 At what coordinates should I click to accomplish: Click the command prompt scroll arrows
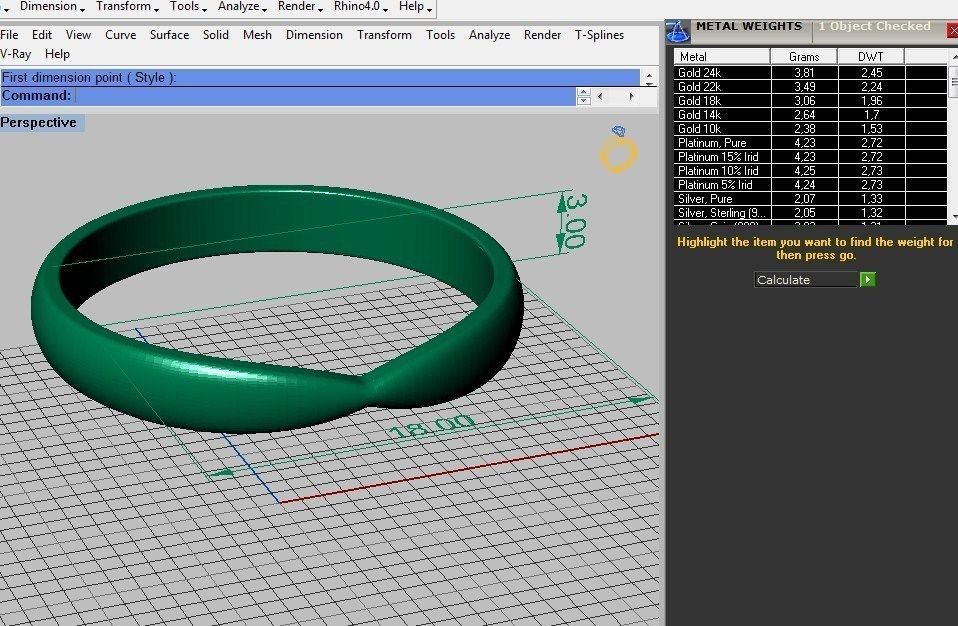pos(649,78)
